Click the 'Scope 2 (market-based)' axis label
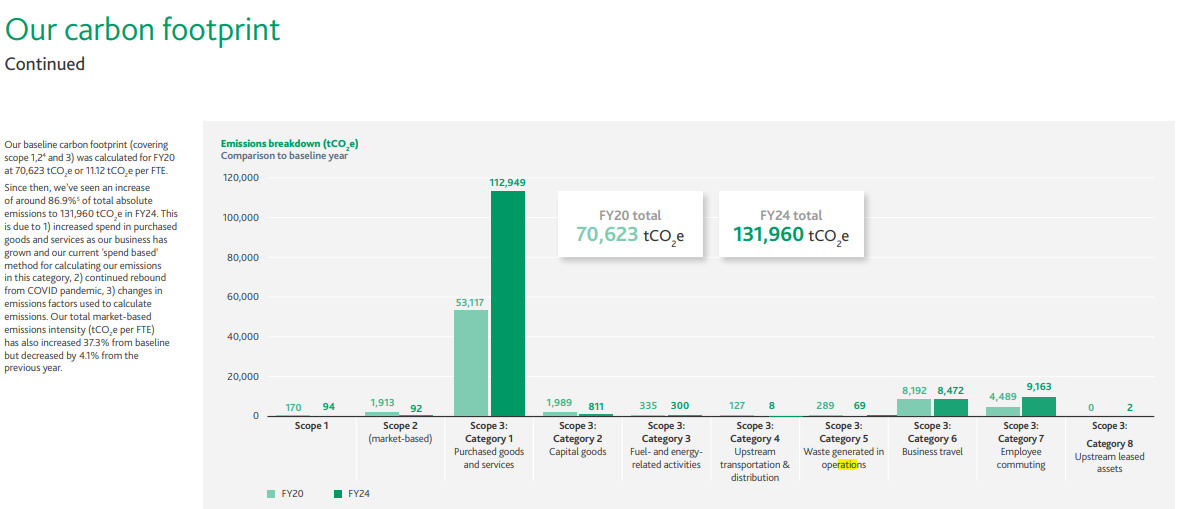 (x=398, y=432)
